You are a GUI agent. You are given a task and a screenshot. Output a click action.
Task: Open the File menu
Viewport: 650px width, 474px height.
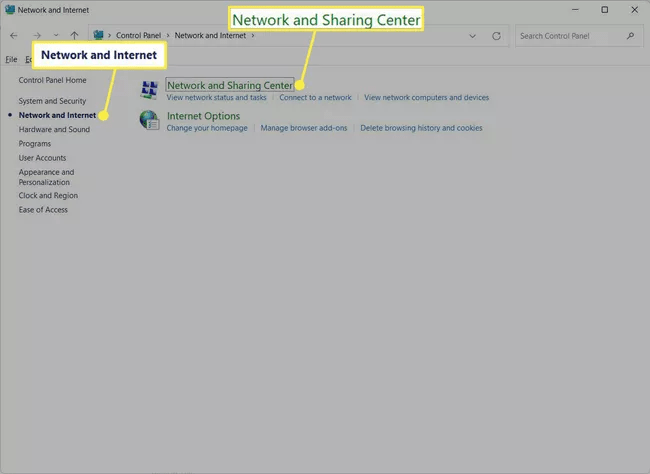tap(11, 59)
